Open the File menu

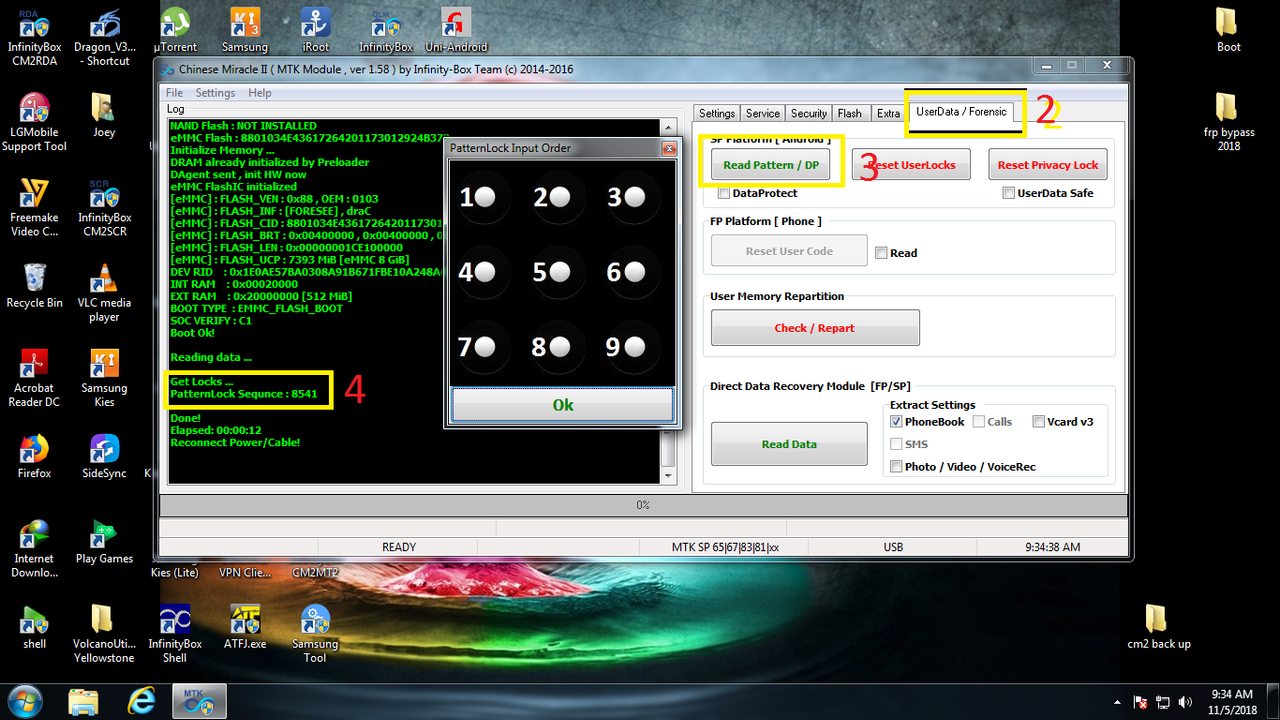175,93
